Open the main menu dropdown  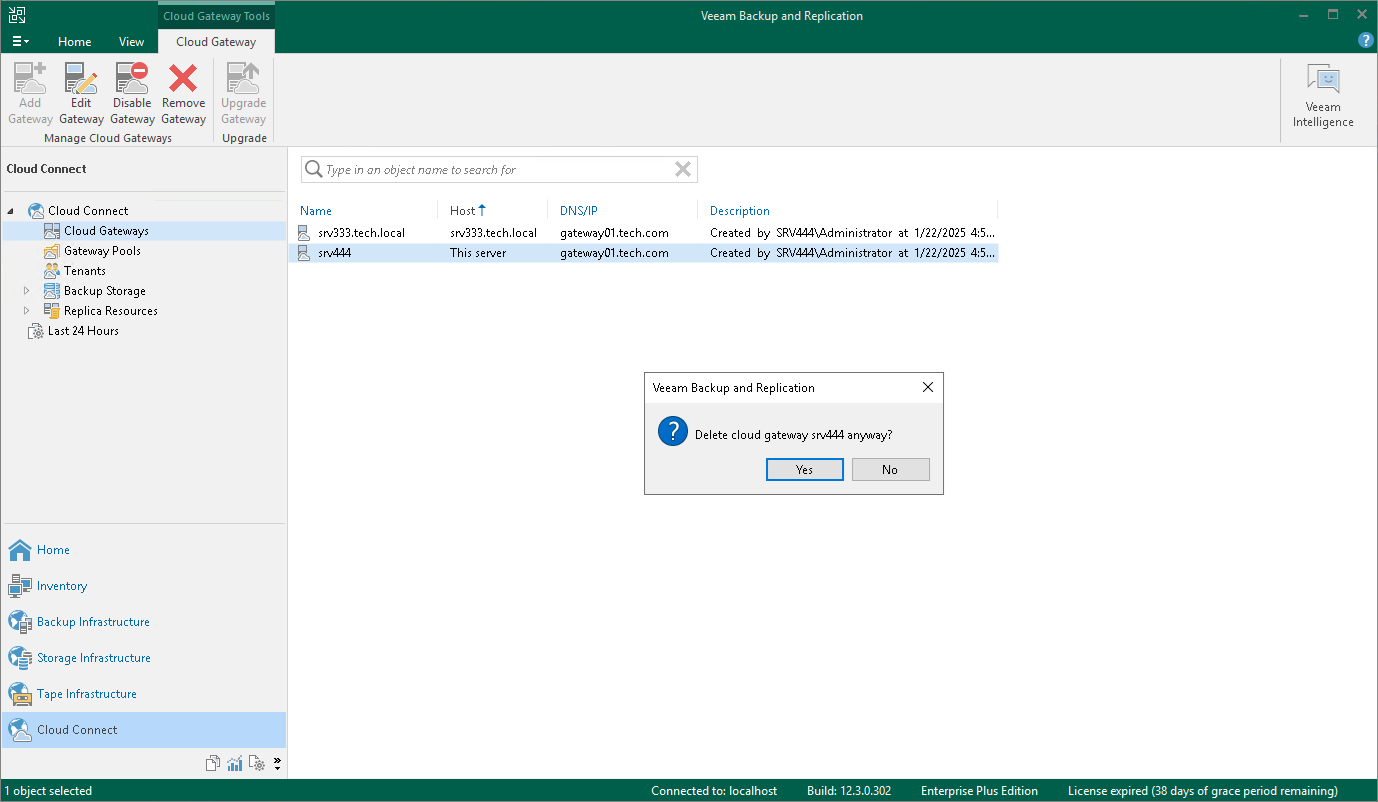click(20, 41)
